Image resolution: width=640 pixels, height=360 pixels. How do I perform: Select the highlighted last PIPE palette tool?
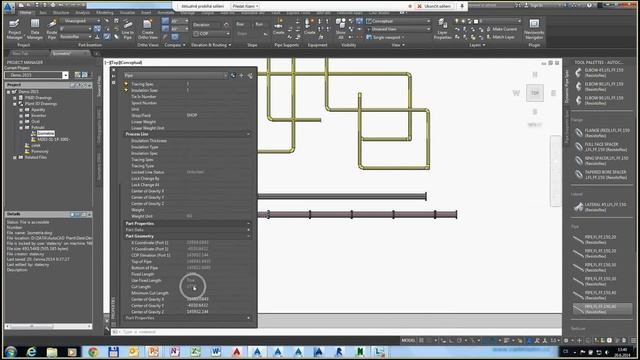click(602, 309)
